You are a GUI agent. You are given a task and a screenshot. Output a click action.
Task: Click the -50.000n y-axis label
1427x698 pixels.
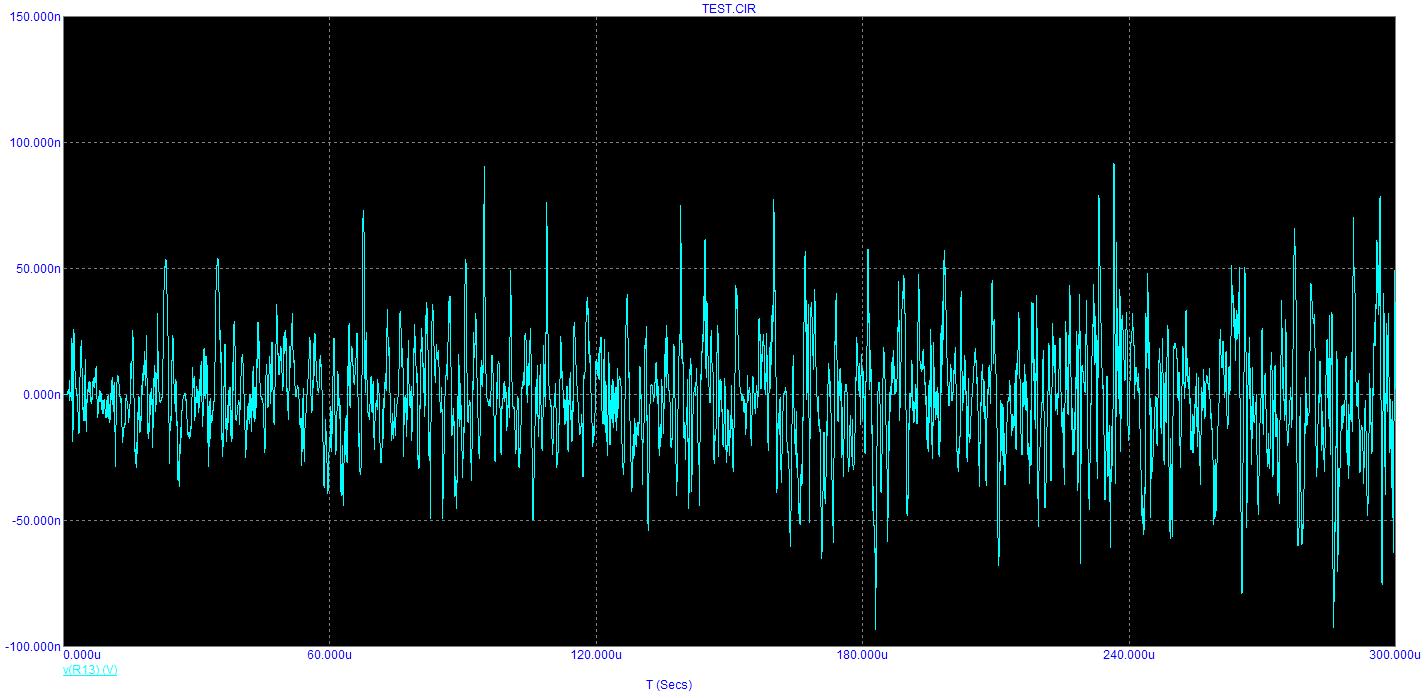click(36, 521)
